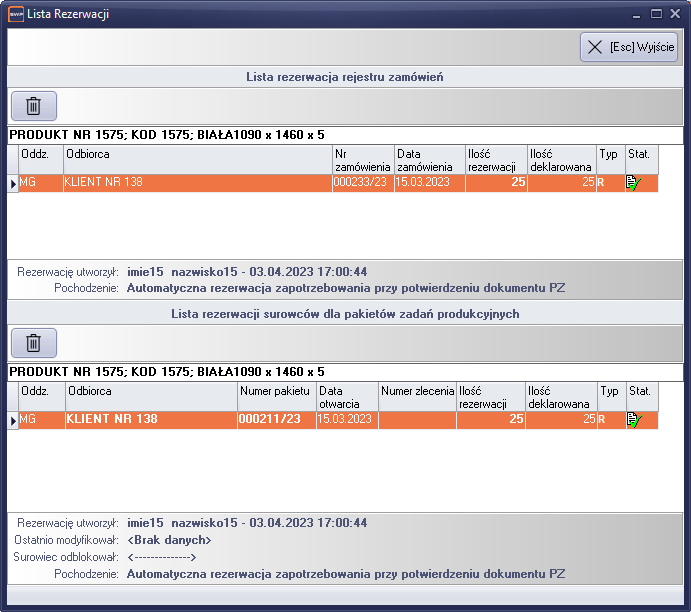691x612 pixels.
Task: Click the status icon in the package reservation row
Action: pyautogui.click(x=633, y=420)
